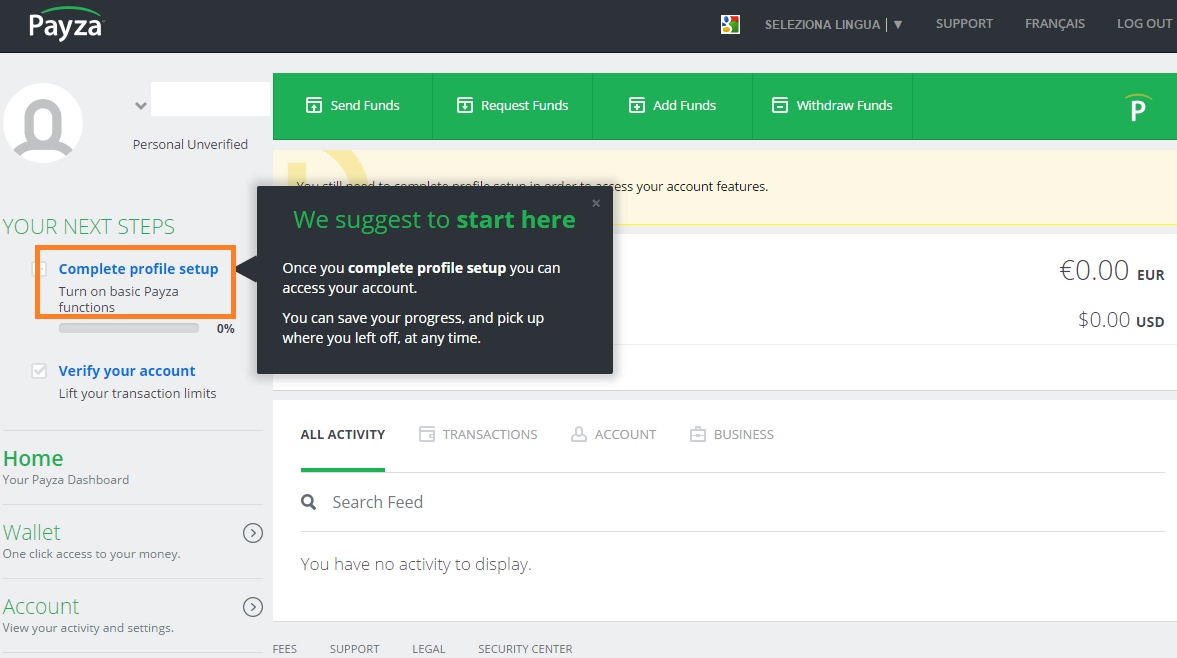Switch to the Business tab

click(743, 434)
